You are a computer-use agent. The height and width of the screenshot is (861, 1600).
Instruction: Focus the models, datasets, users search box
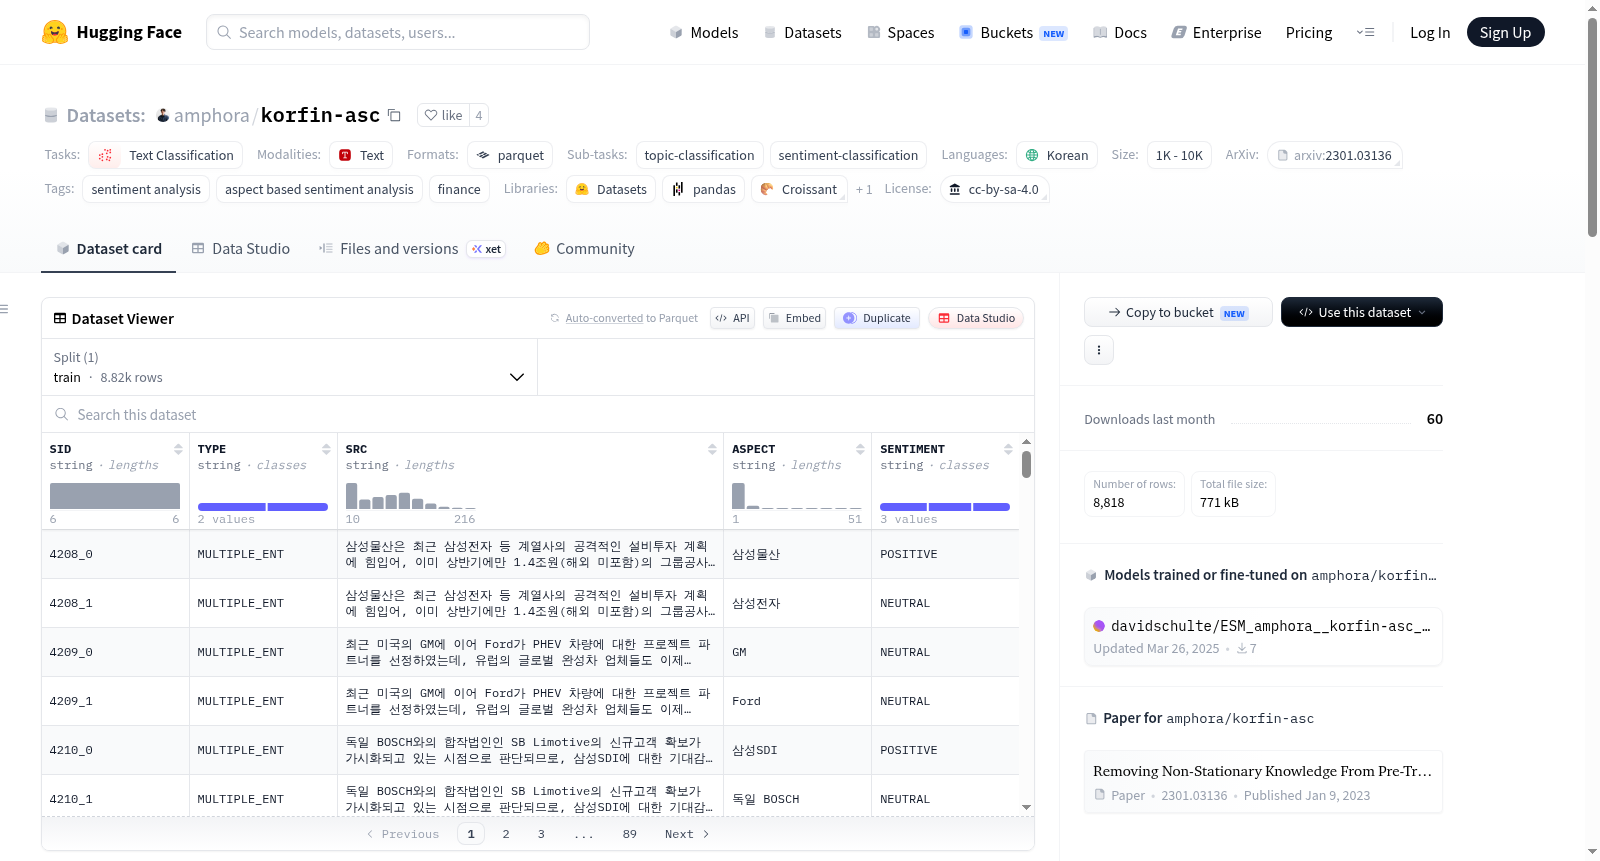[x=398, y=32]
